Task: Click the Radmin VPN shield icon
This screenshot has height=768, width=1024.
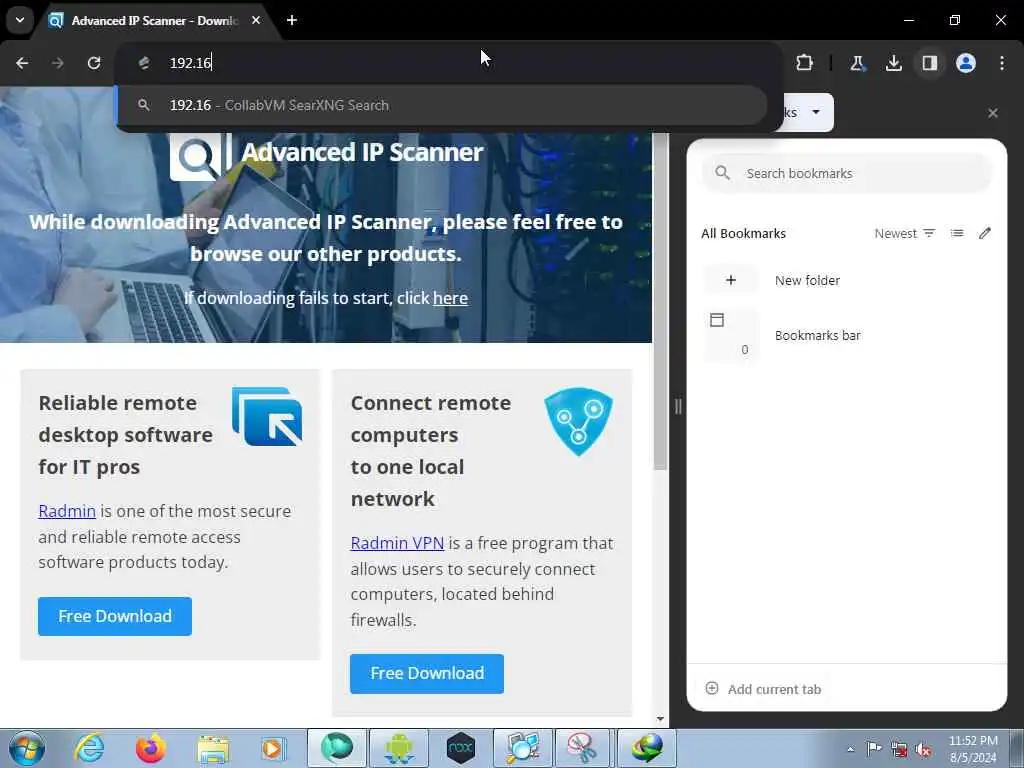Action: pos(578,421)
